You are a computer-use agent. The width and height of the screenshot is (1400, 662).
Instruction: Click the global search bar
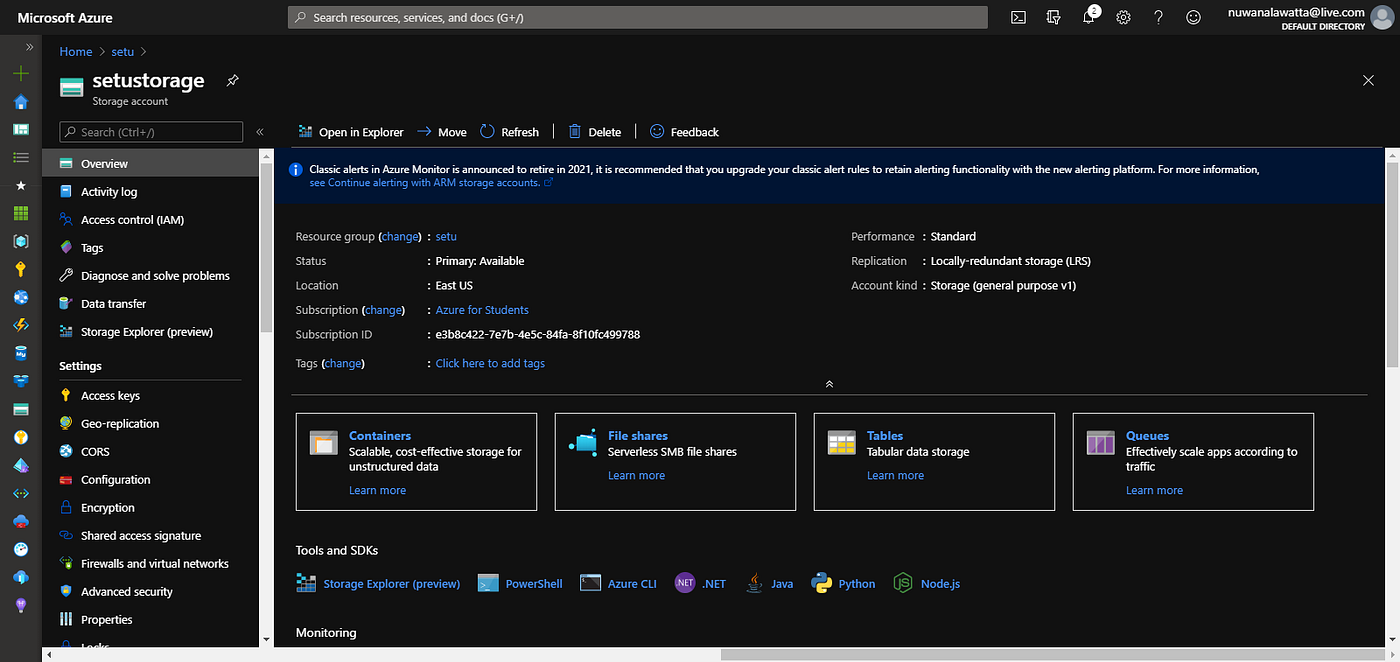pyautogui.click(x=637, y=17)
